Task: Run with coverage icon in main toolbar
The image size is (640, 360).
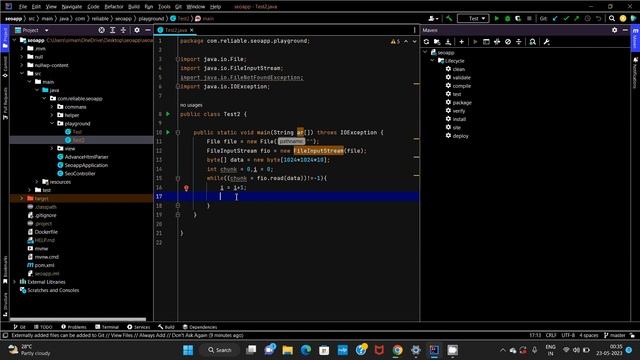Action: pos(518,18)
